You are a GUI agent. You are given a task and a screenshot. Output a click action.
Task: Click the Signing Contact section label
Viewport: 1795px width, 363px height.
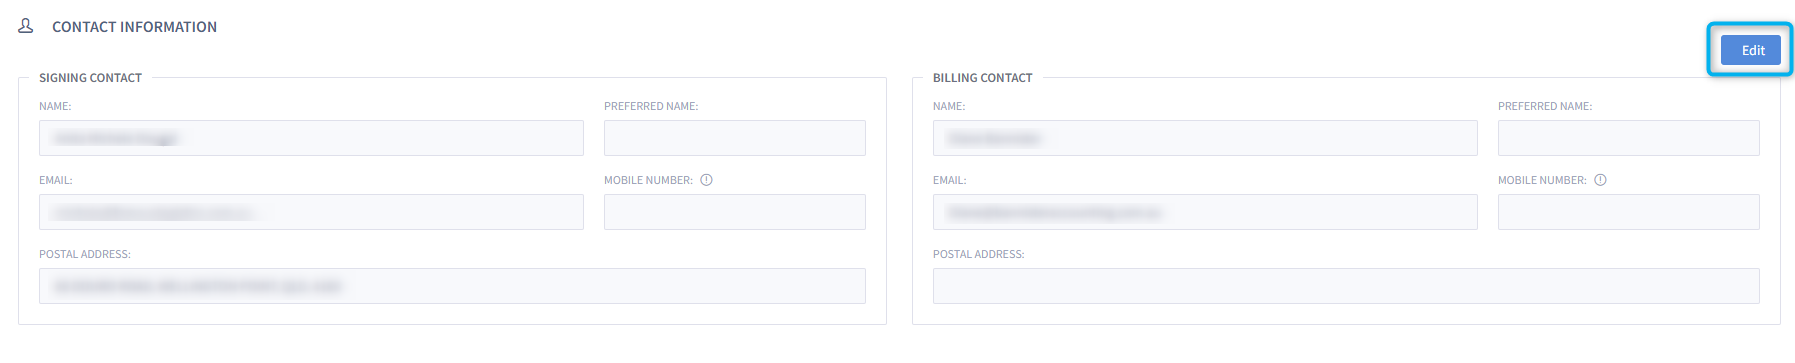pos(90,78)
